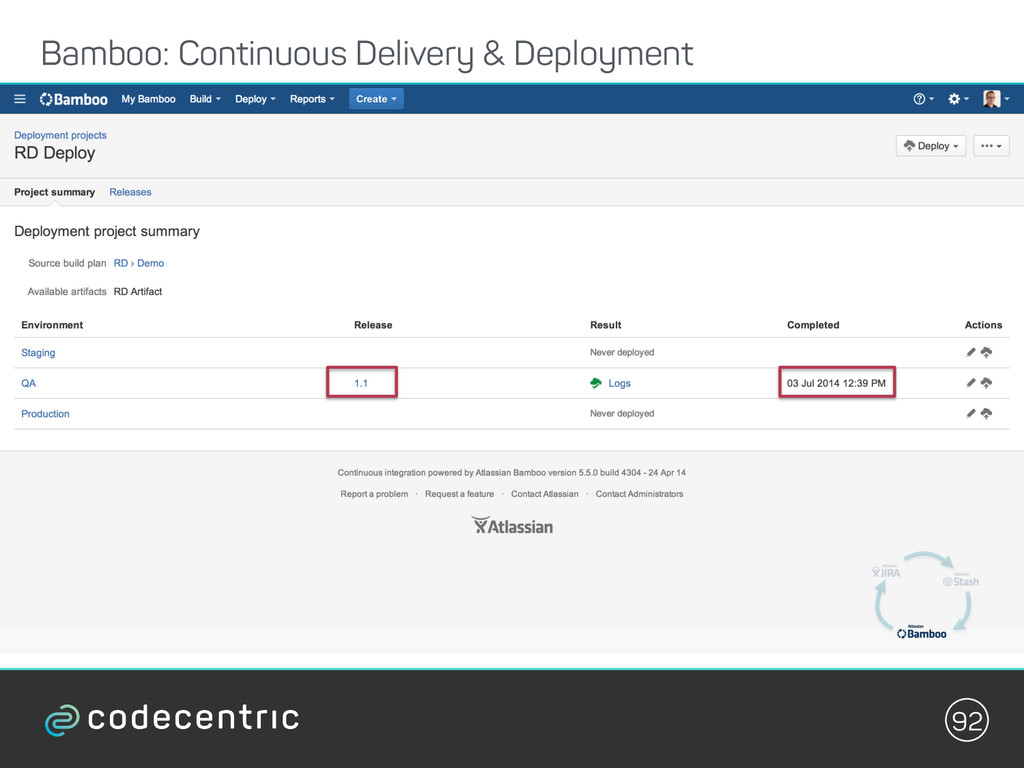Click Report a problem footer link
This screenshot has width=1024, height=768.
(x=374, y=494)
